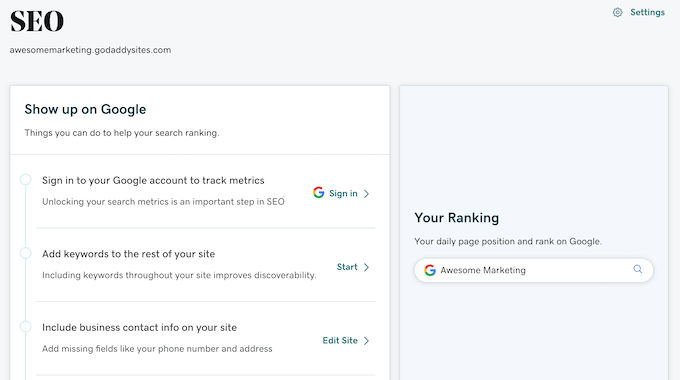Screen dimensions: 680x380
Task: Click the Awesome Marketing ranking search field
Action: pos(534,270)
